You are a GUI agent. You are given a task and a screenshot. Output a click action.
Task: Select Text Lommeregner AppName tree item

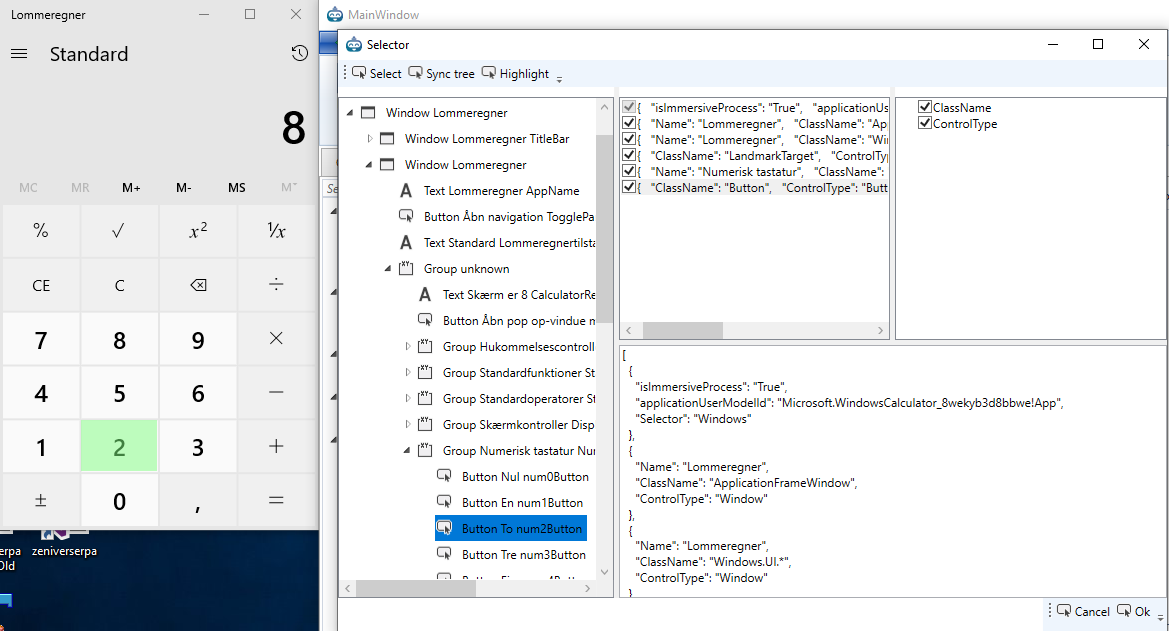coord(501,191)
